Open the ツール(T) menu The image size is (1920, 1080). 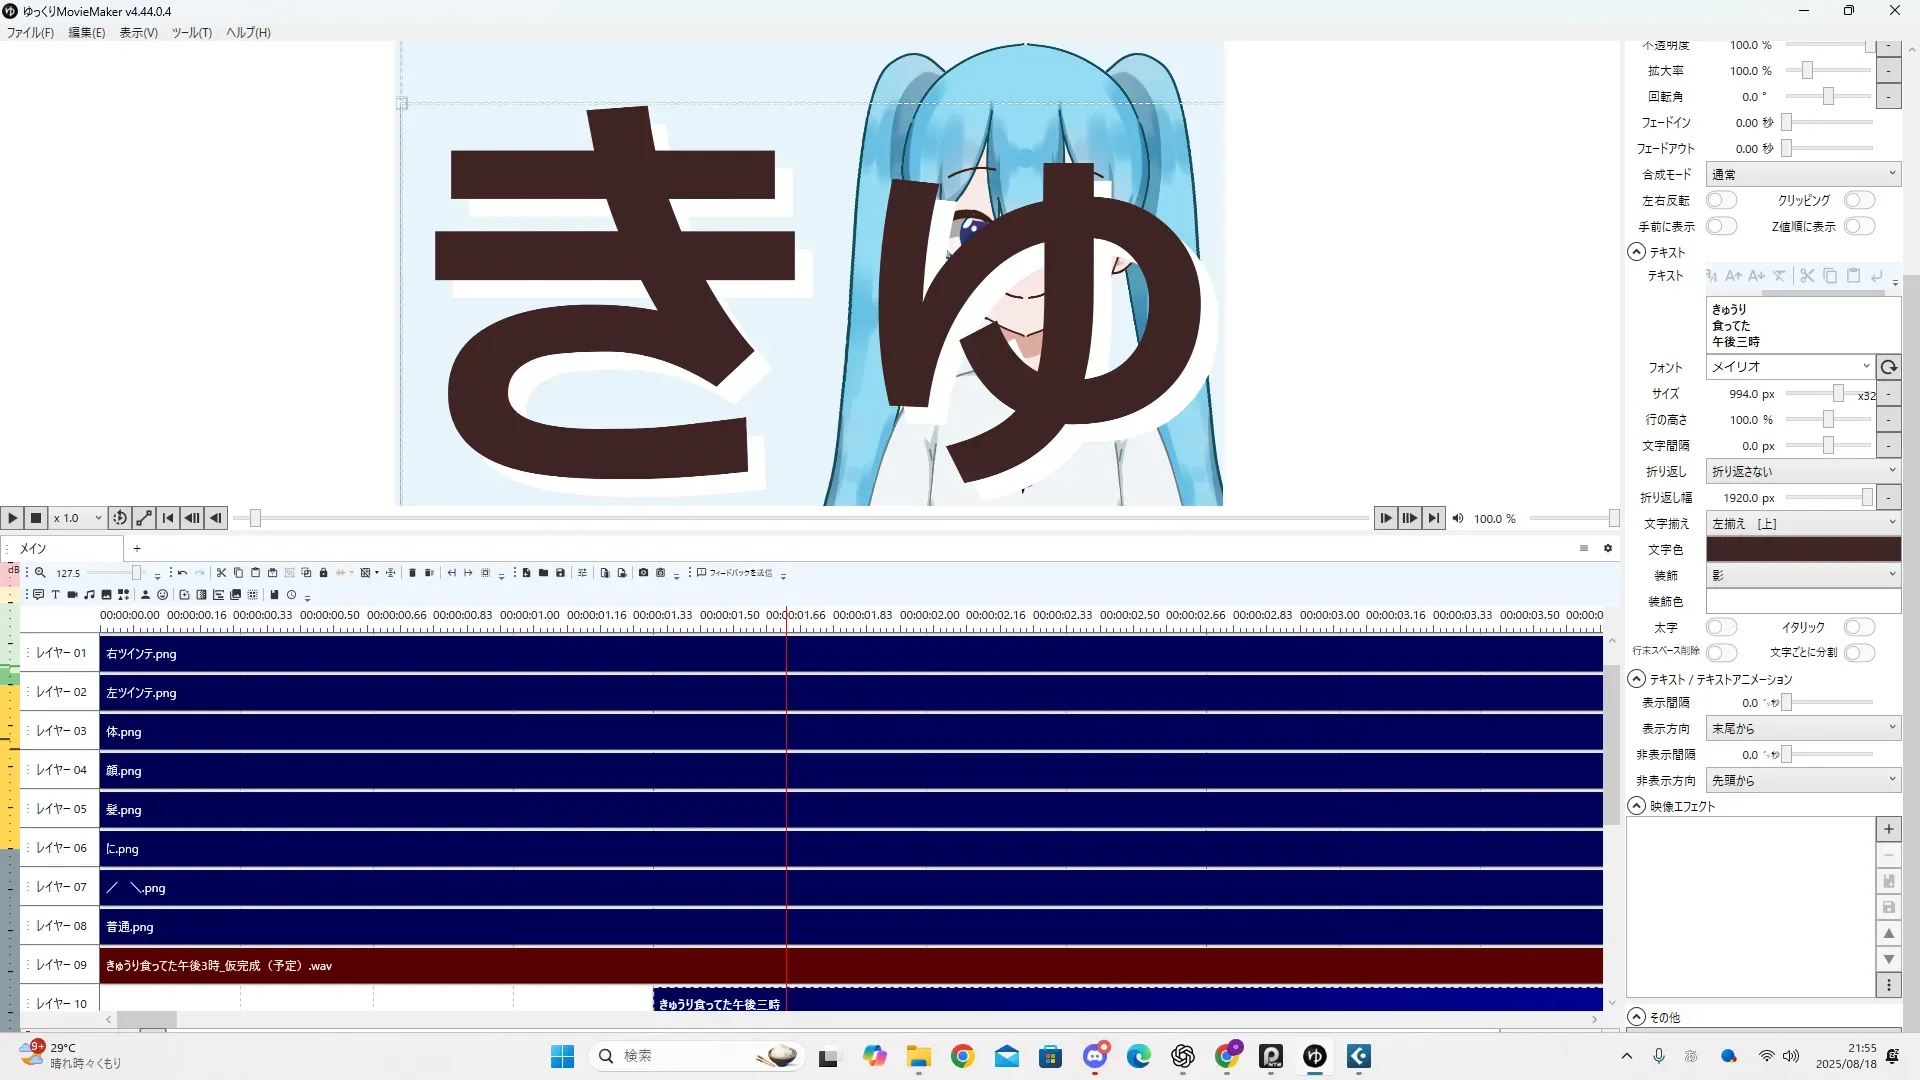(191, 32)
